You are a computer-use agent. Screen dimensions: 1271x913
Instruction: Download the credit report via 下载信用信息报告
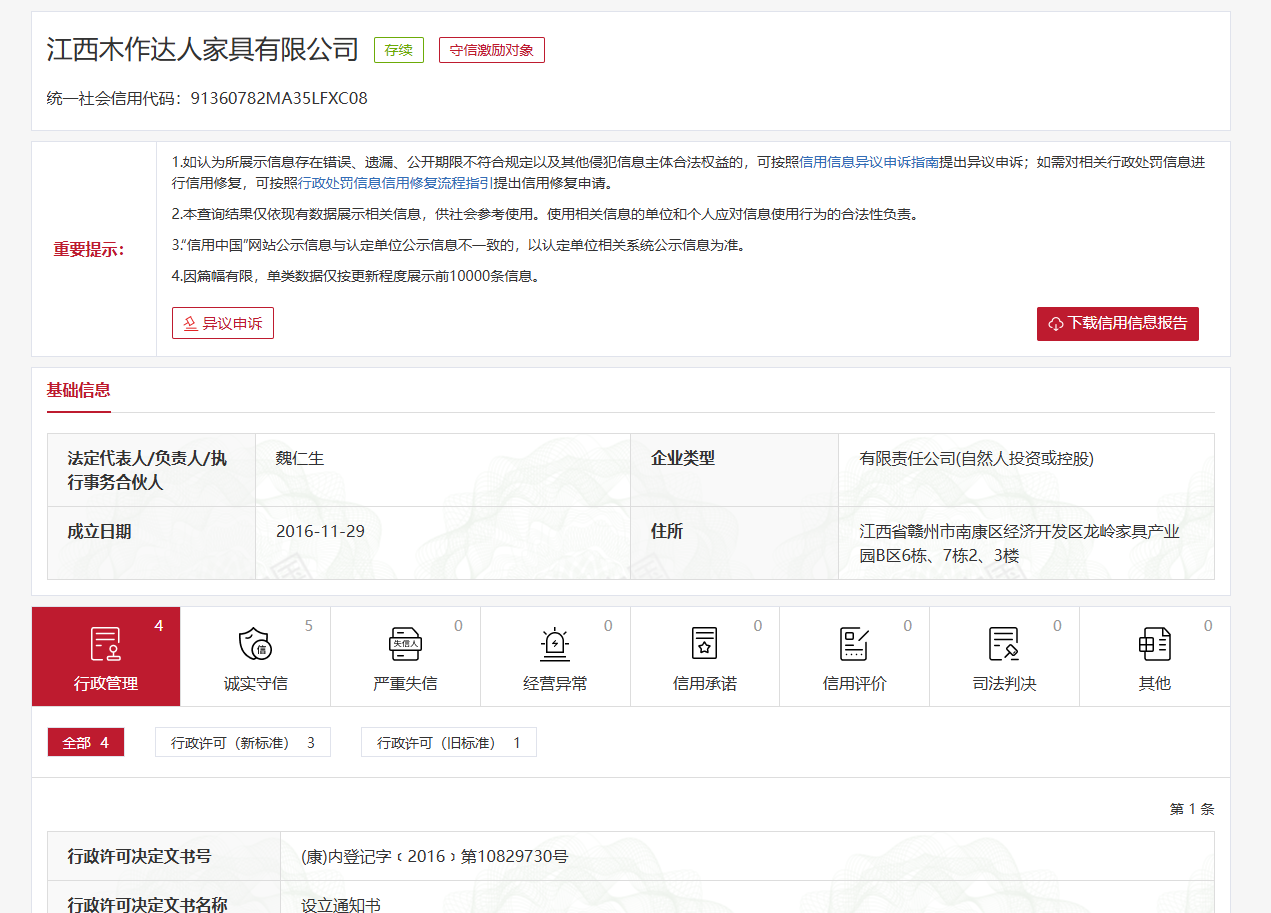tap(1117, 323)
